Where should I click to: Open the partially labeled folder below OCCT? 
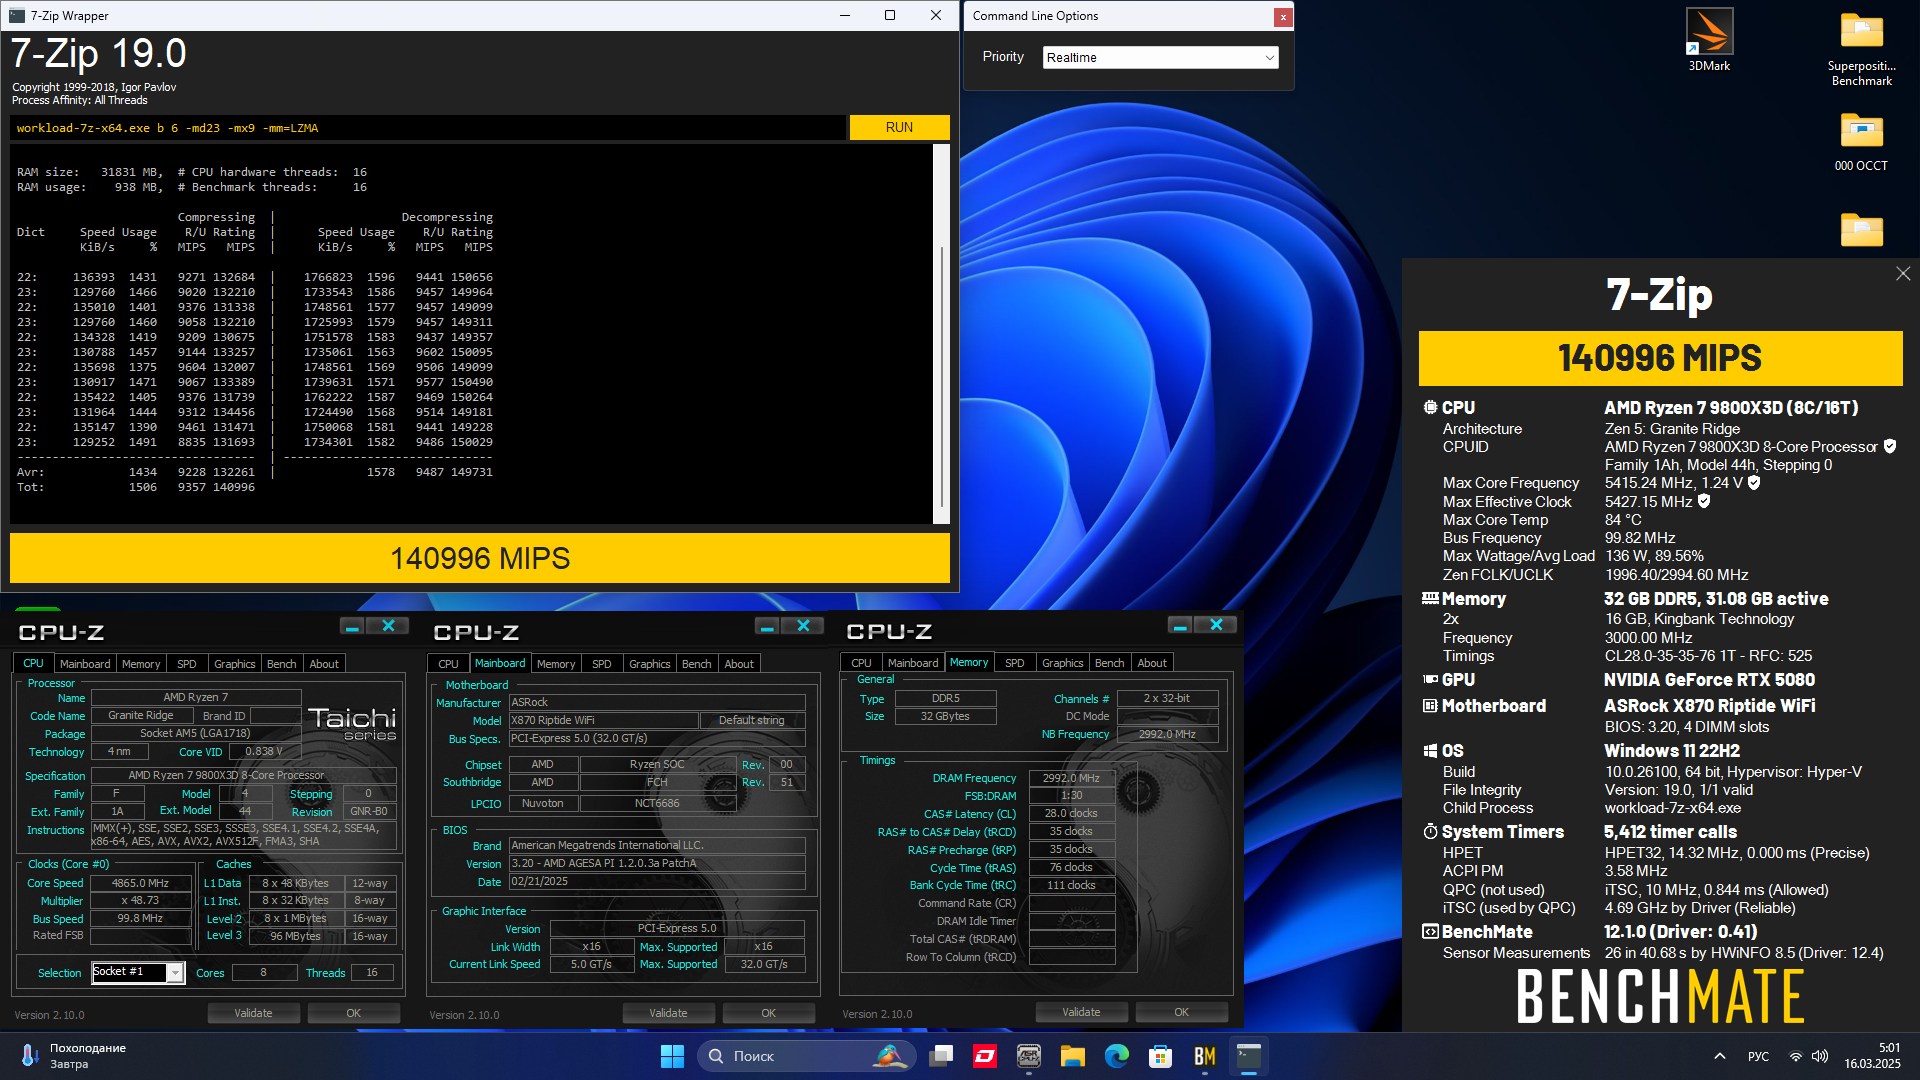click(x=1861, y=230)
